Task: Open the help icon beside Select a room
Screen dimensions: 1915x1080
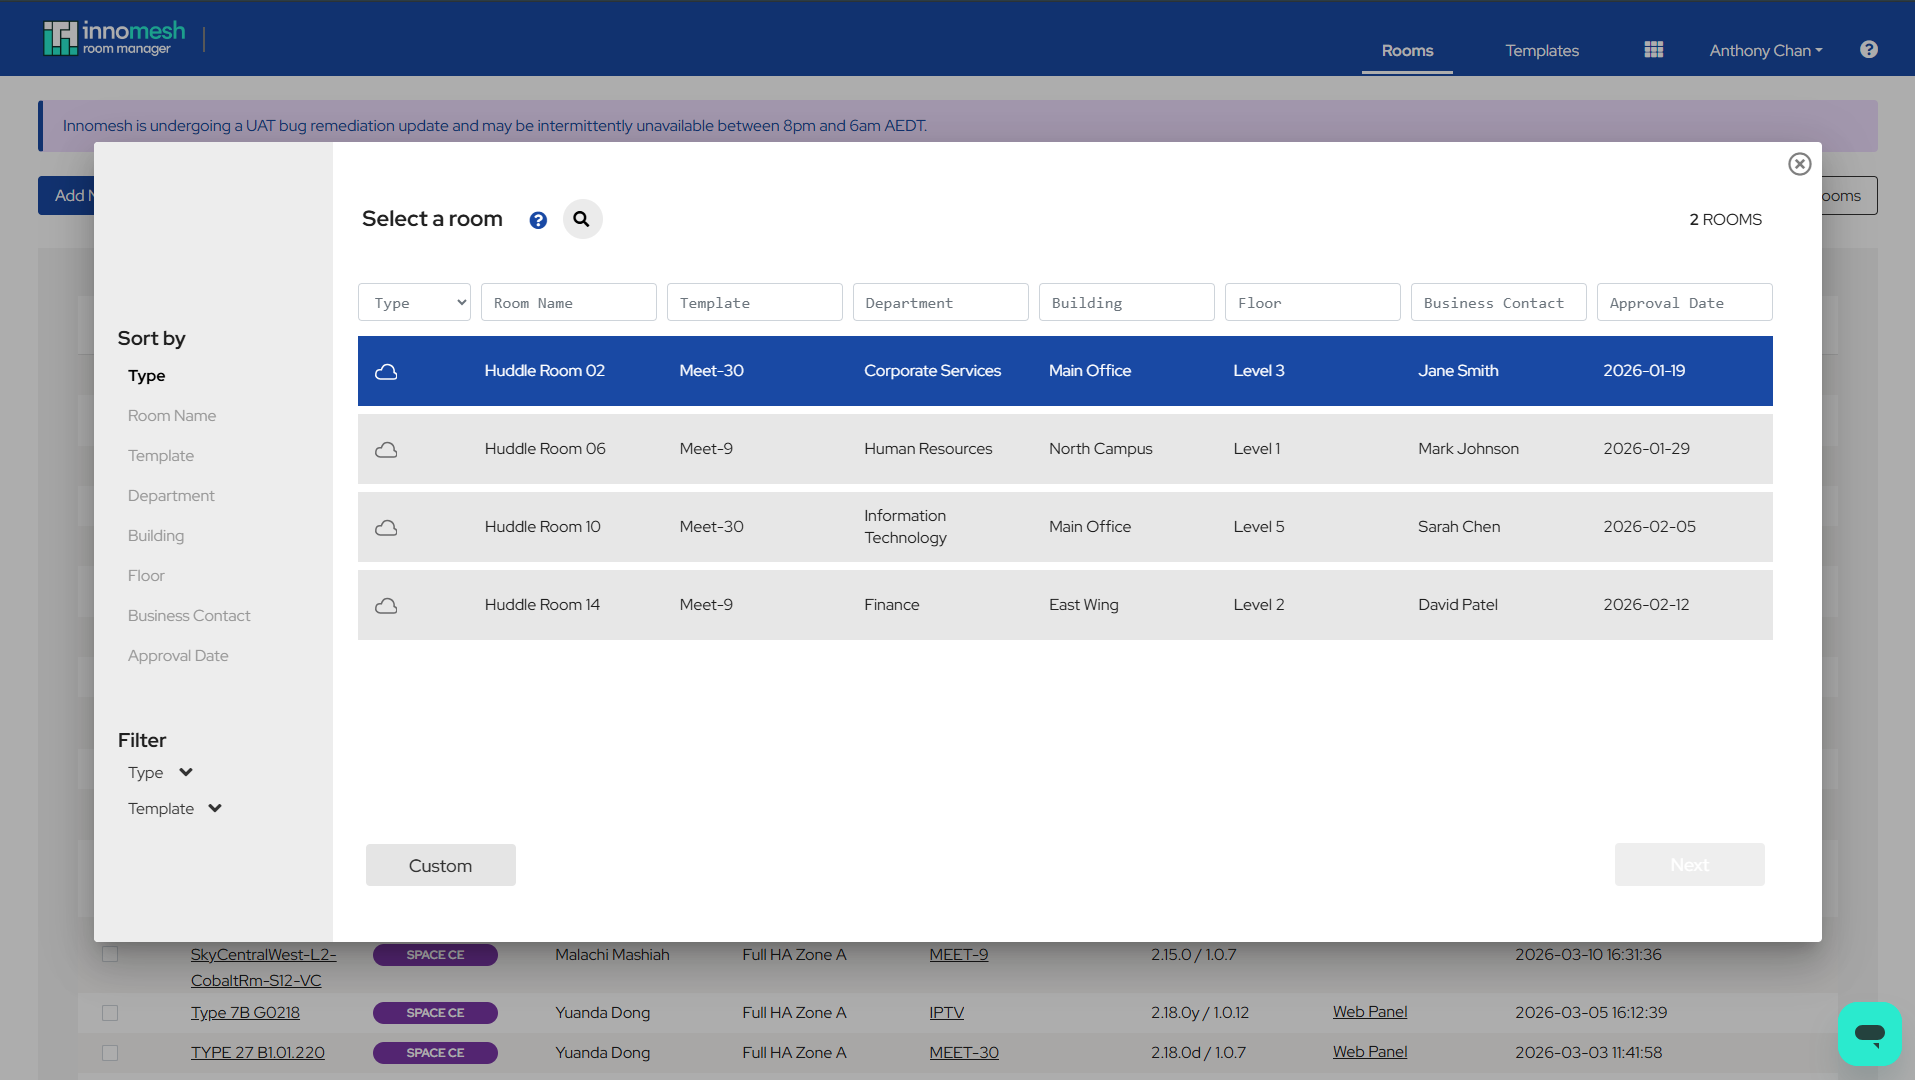Action: (x=538, y=219)
